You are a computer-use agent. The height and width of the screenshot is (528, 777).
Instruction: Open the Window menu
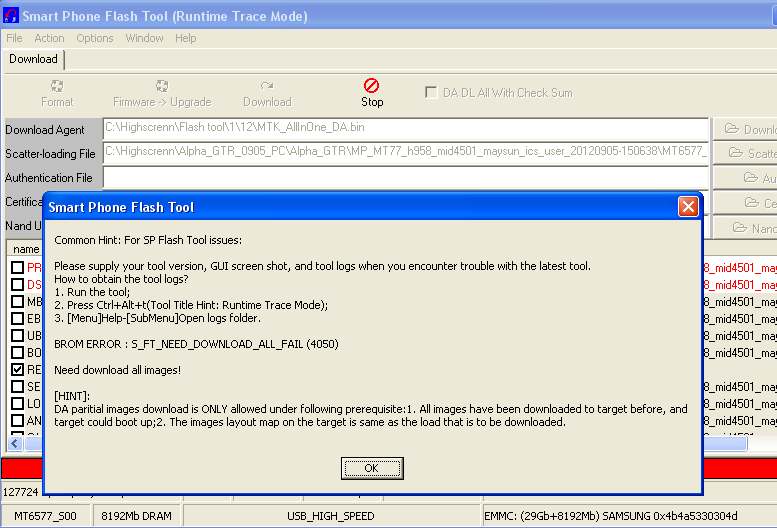coord(144,38)
